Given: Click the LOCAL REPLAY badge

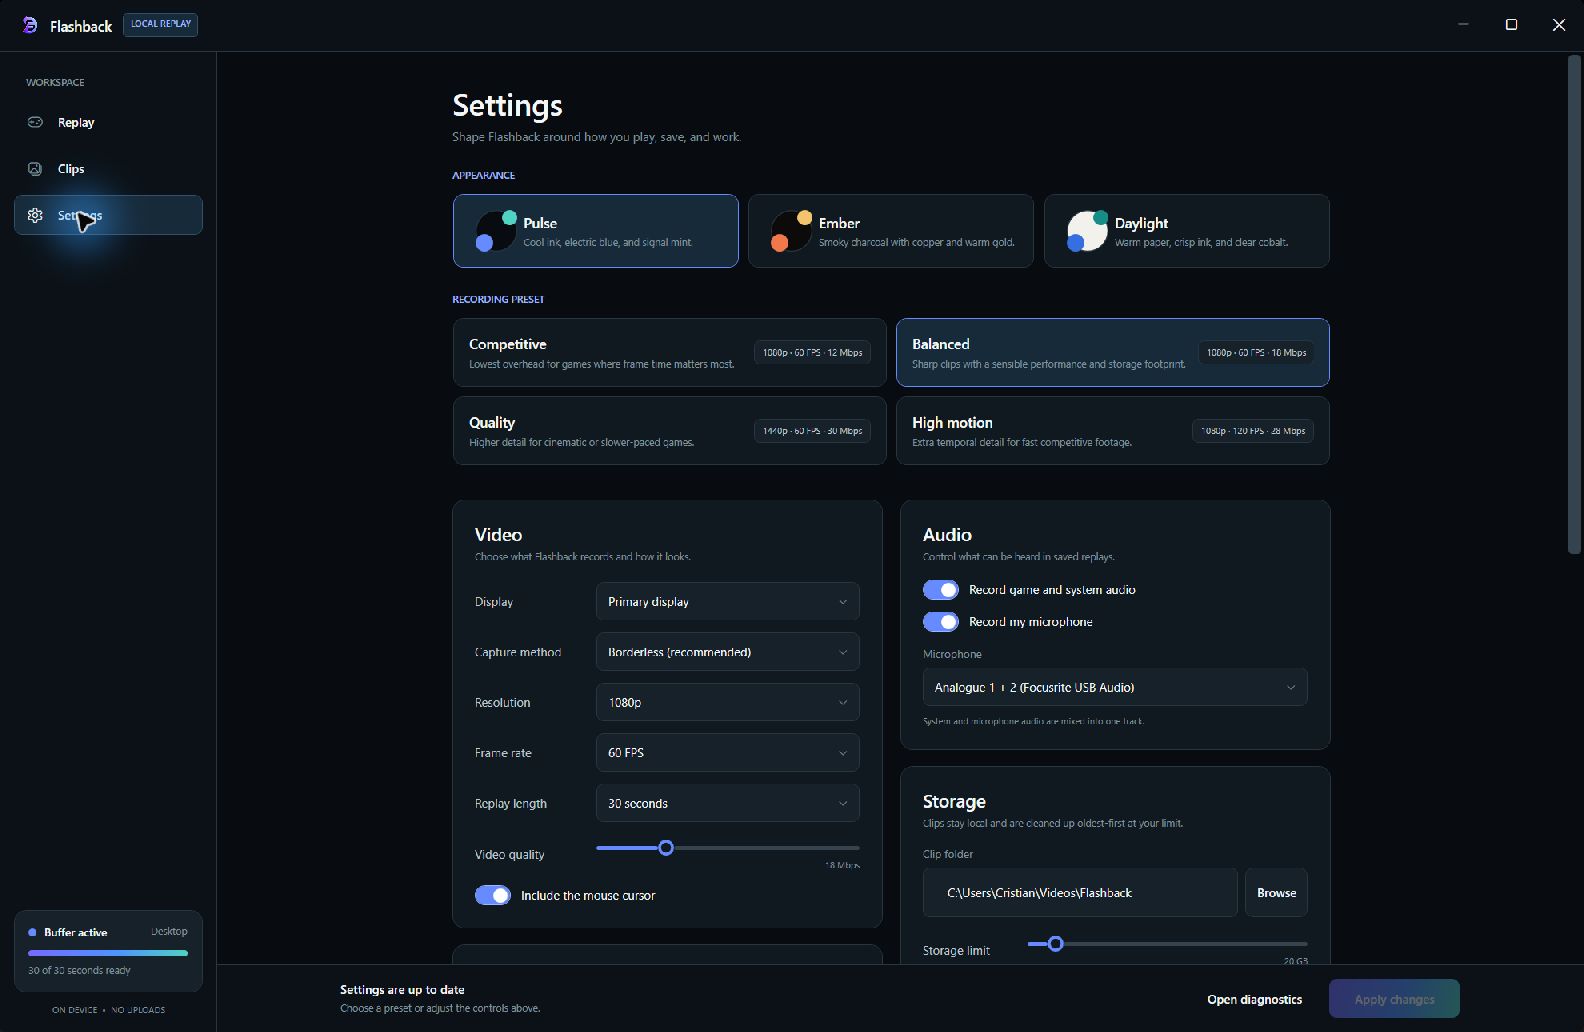Looking at the screenshot, I should coord(160,24).
